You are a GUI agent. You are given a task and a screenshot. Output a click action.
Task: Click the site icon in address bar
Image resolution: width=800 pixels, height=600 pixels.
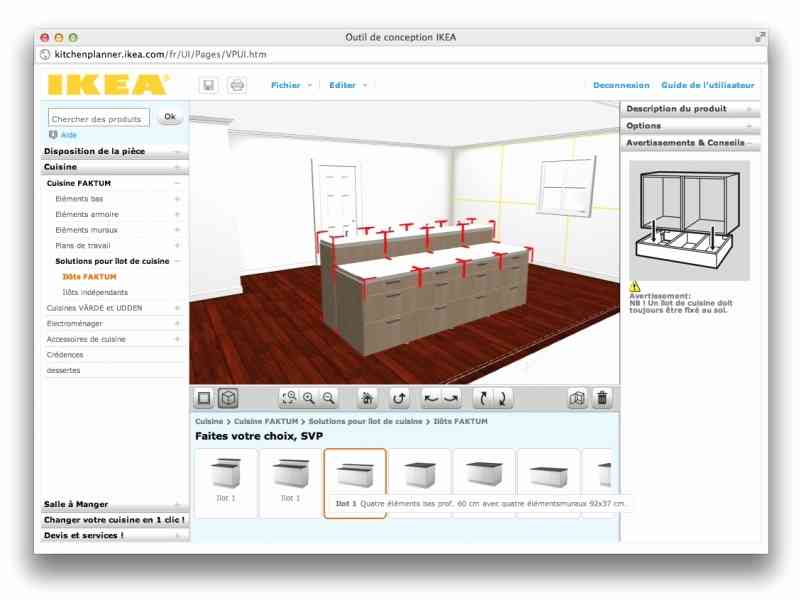(45, 54)
